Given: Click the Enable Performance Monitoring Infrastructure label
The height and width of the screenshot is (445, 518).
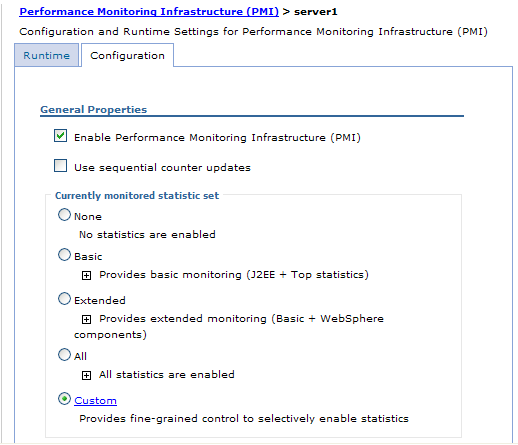Looking at the screenshot, I should point(217,138).
